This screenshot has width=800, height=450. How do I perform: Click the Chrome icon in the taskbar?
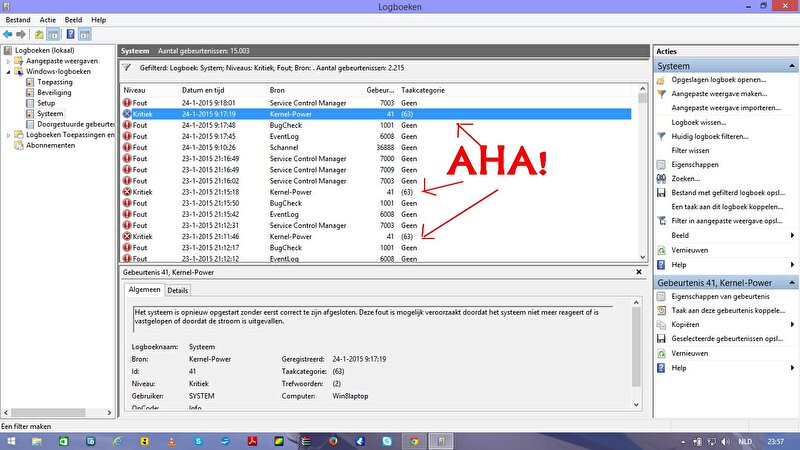411,440
